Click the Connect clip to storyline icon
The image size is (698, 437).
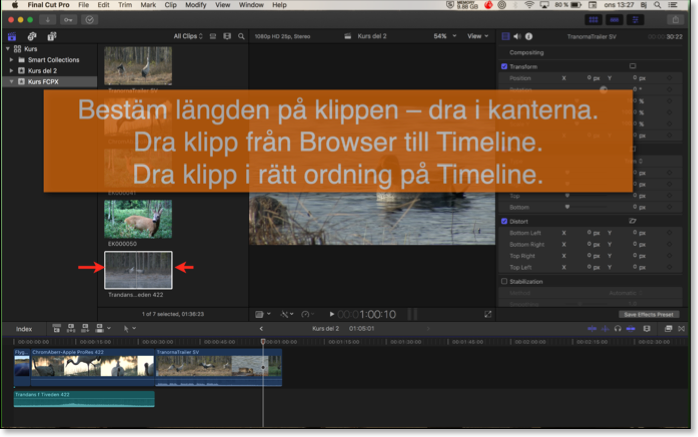57,328
